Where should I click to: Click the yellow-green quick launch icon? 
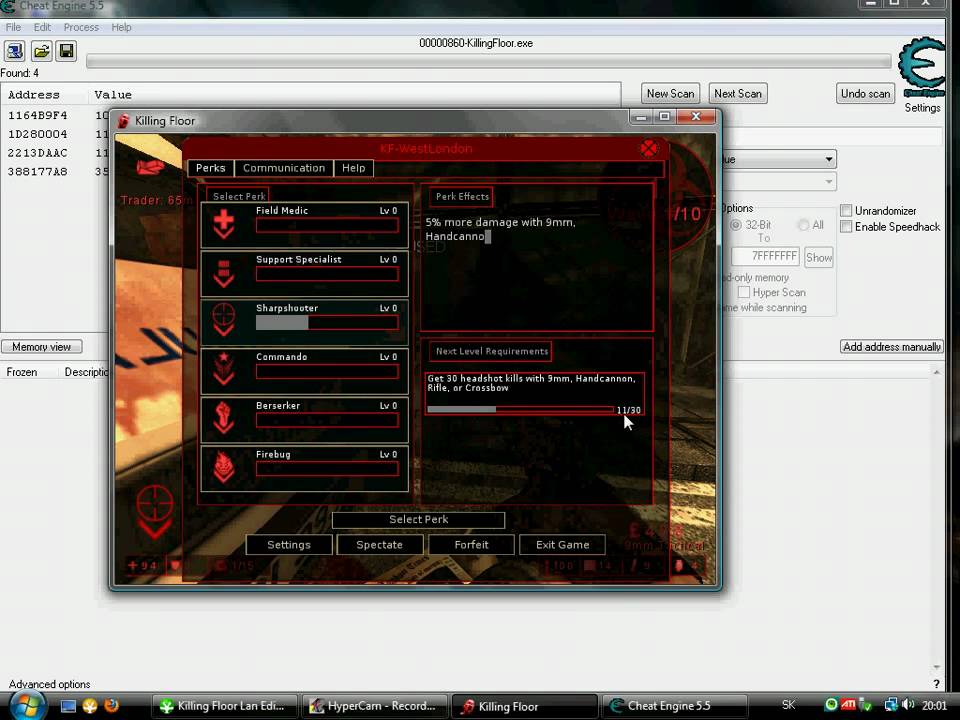(90, 706)
